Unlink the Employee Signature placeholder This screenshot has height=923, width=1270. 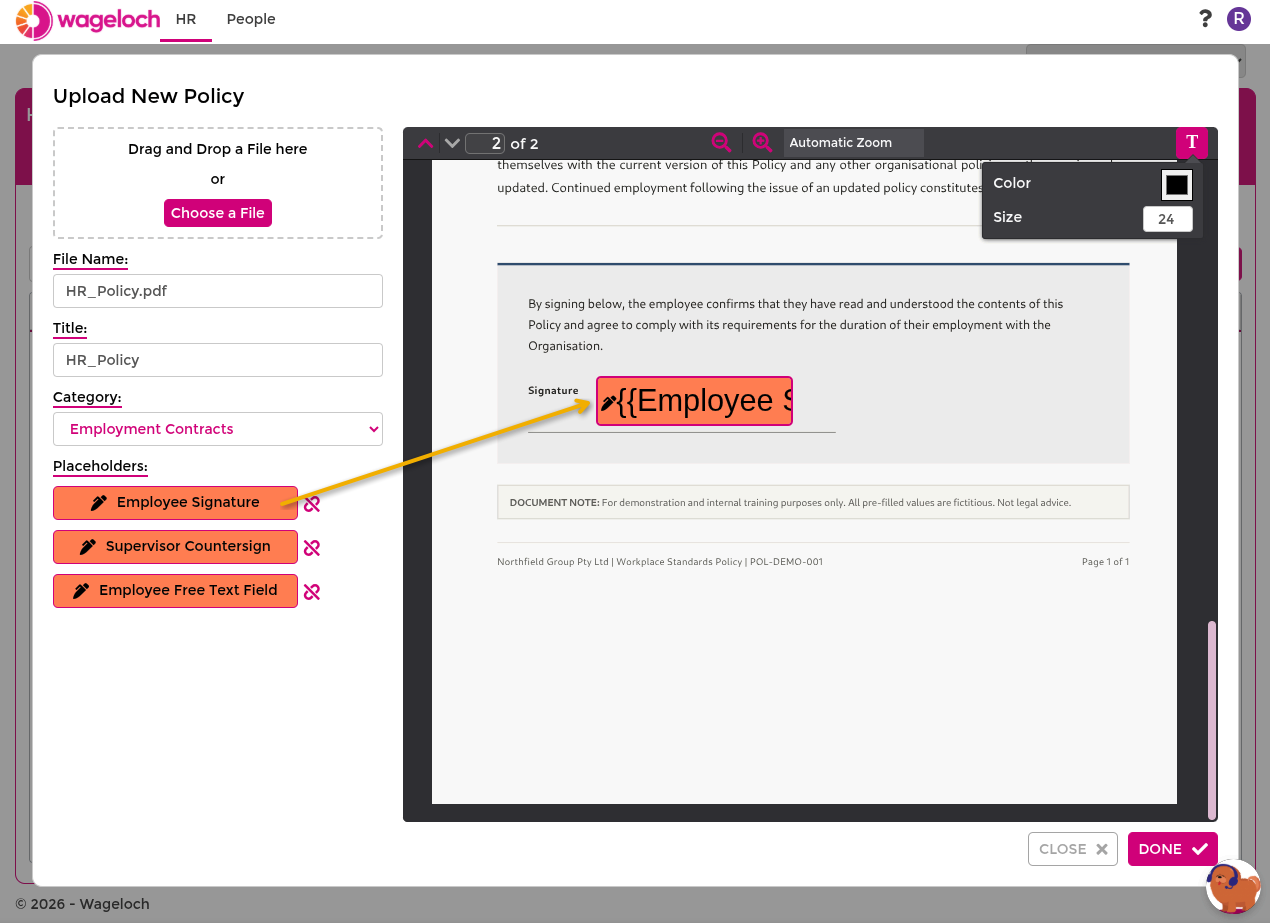coord(312,504)
